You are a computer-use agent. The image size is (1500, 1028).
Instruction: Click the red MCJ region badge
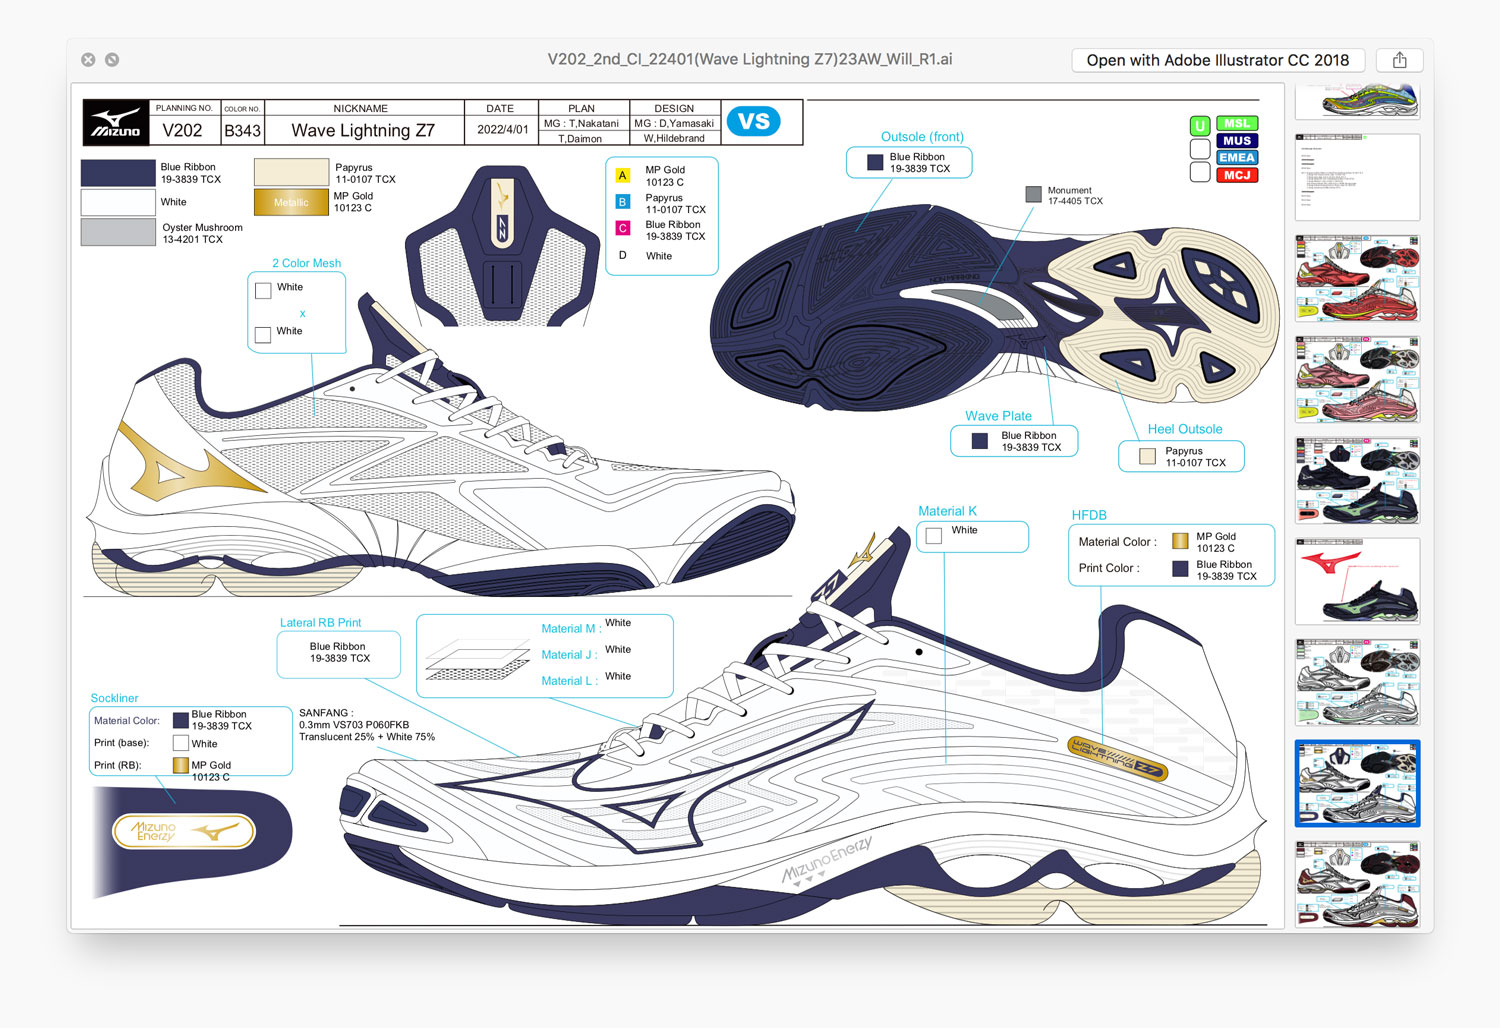tap(1237, 175)
